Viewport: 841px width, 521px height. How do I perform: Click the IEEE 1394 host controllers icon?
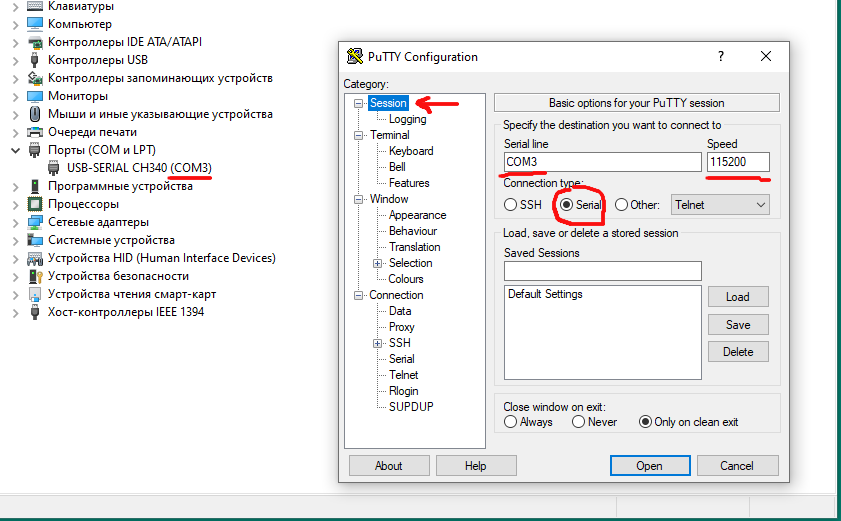35,312
